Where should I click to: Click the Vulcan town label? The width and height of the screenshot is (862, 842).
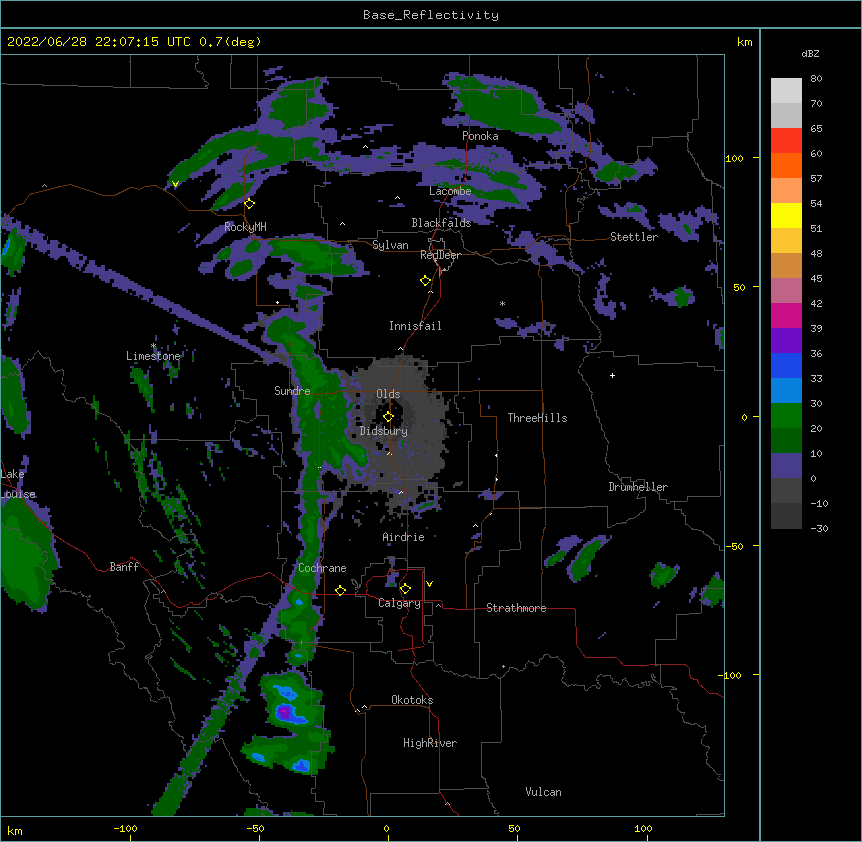(543, 792)
